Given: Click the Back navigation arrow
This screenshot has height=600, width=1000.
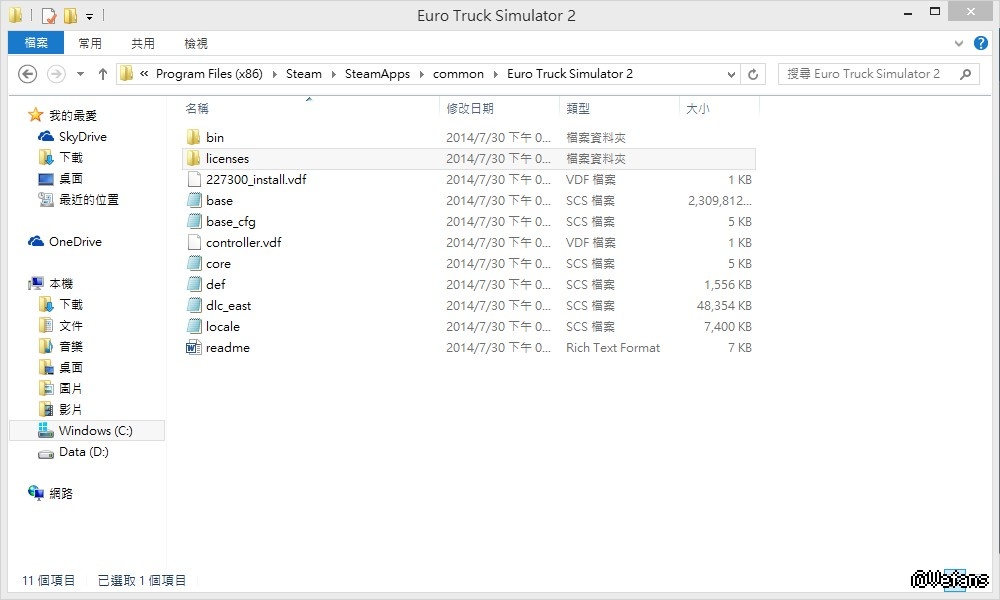Looking at the screenshot, I should coord(28,74).
